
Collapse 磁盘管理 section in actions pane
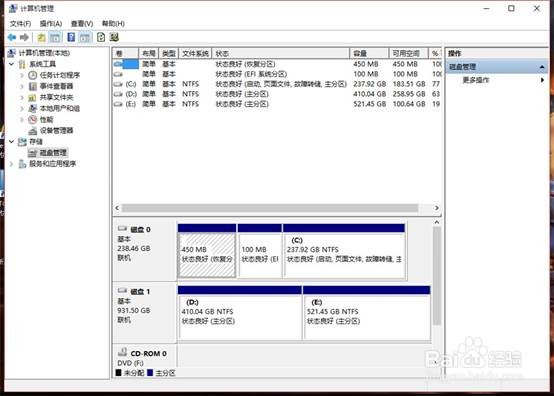[x=542, y=67]
